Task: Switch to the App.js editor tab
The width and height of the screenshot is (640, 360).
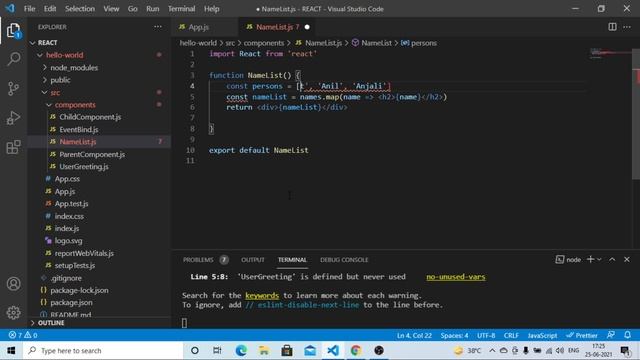Action: coord(199,27)
